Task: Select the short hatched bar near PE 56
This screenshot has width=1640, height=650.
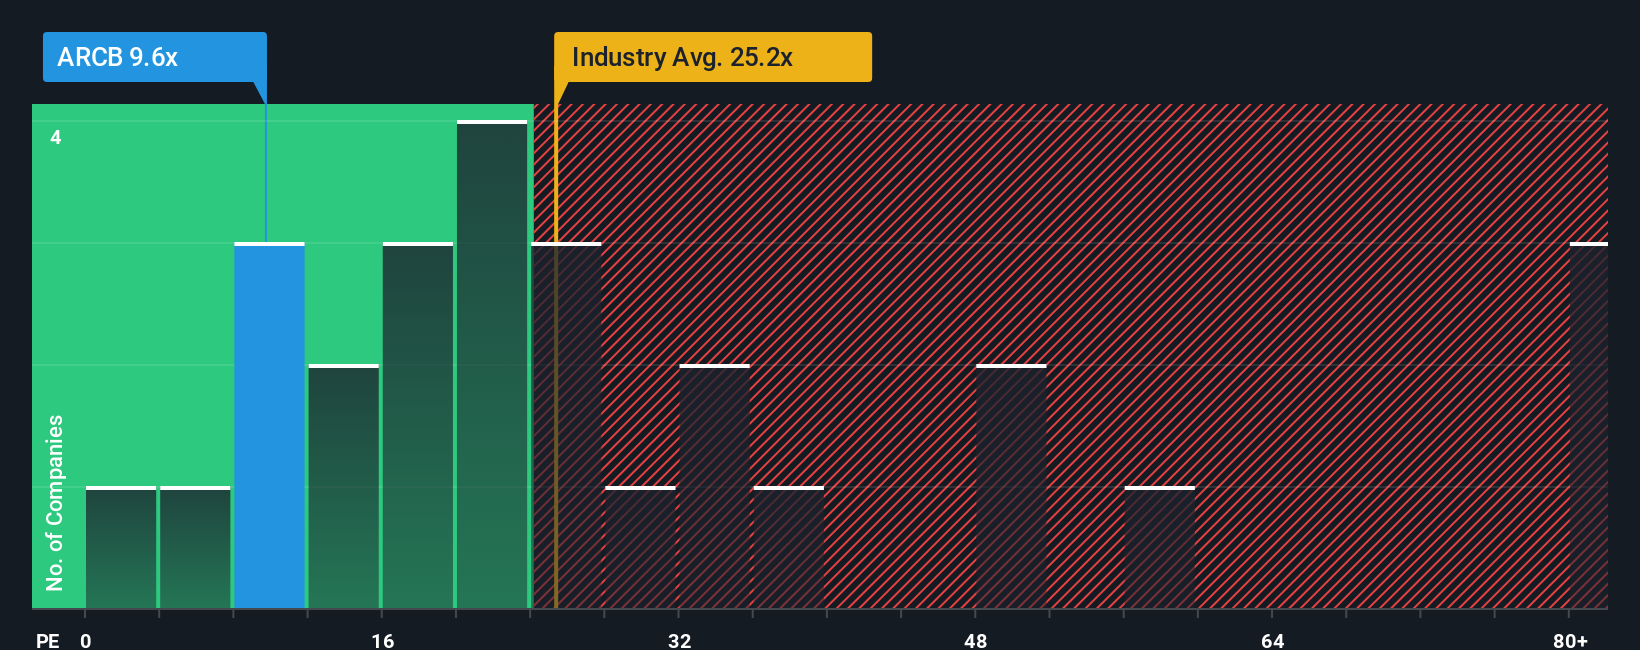Action: tap(1160, 547)
